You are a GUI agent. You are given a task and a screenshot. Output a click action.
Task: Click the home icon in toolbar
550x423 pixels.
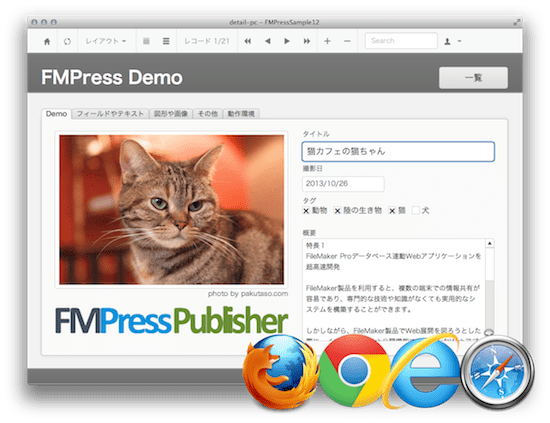47,41
